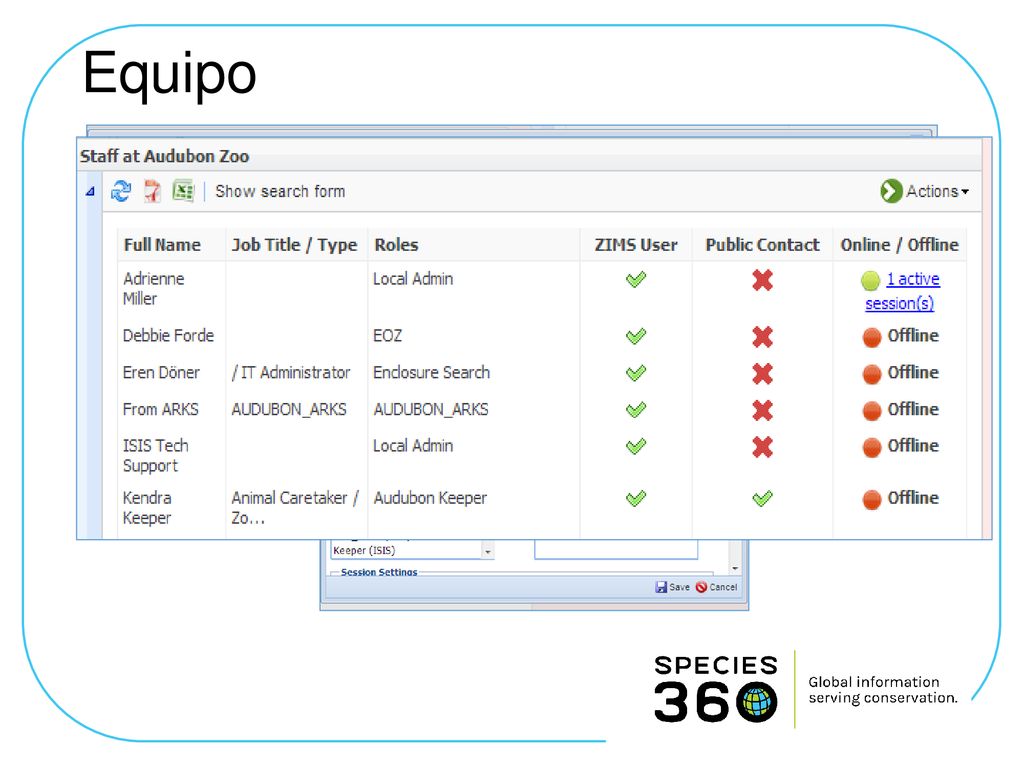Screen dimensions: 1024x768
Task: Click the ZIMS User checkmark for From ARKS
Action: 636,409
